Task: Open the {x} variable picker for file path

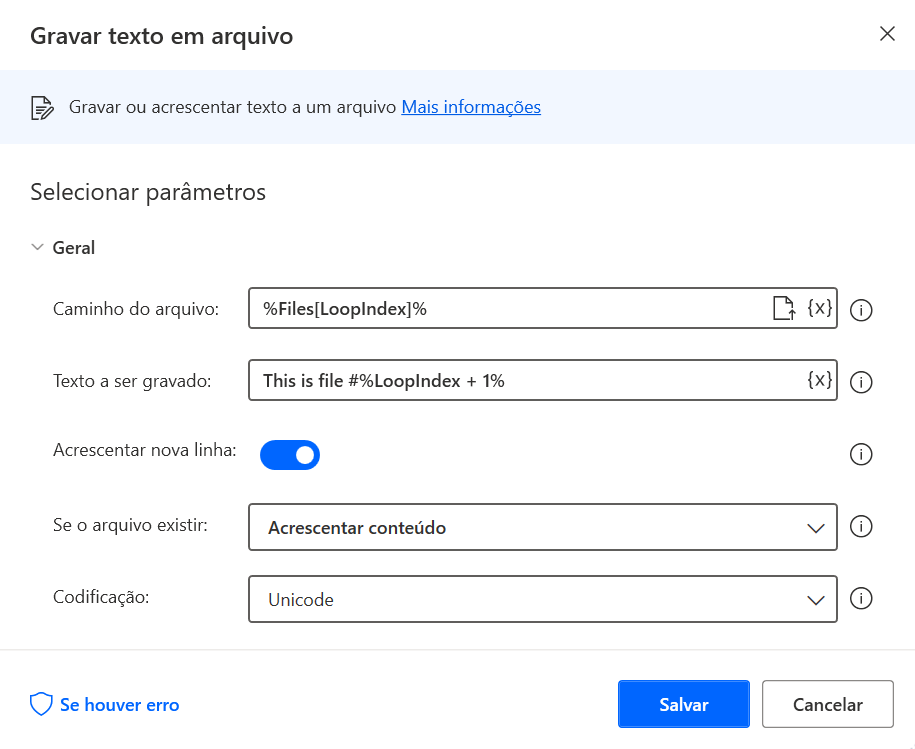Action: click(x=820, y=308)
